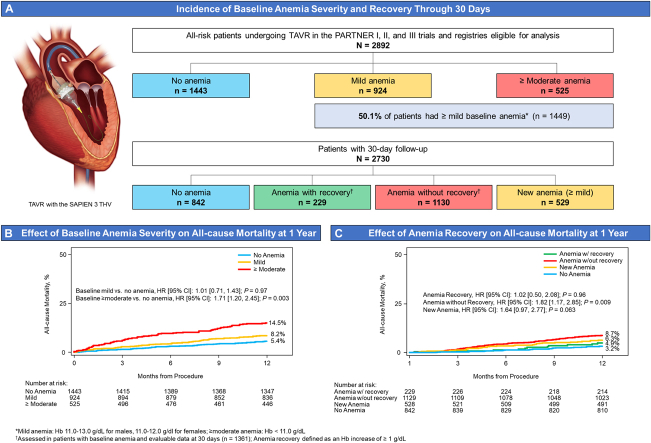Click the panel C letter badge

(337, 235)
